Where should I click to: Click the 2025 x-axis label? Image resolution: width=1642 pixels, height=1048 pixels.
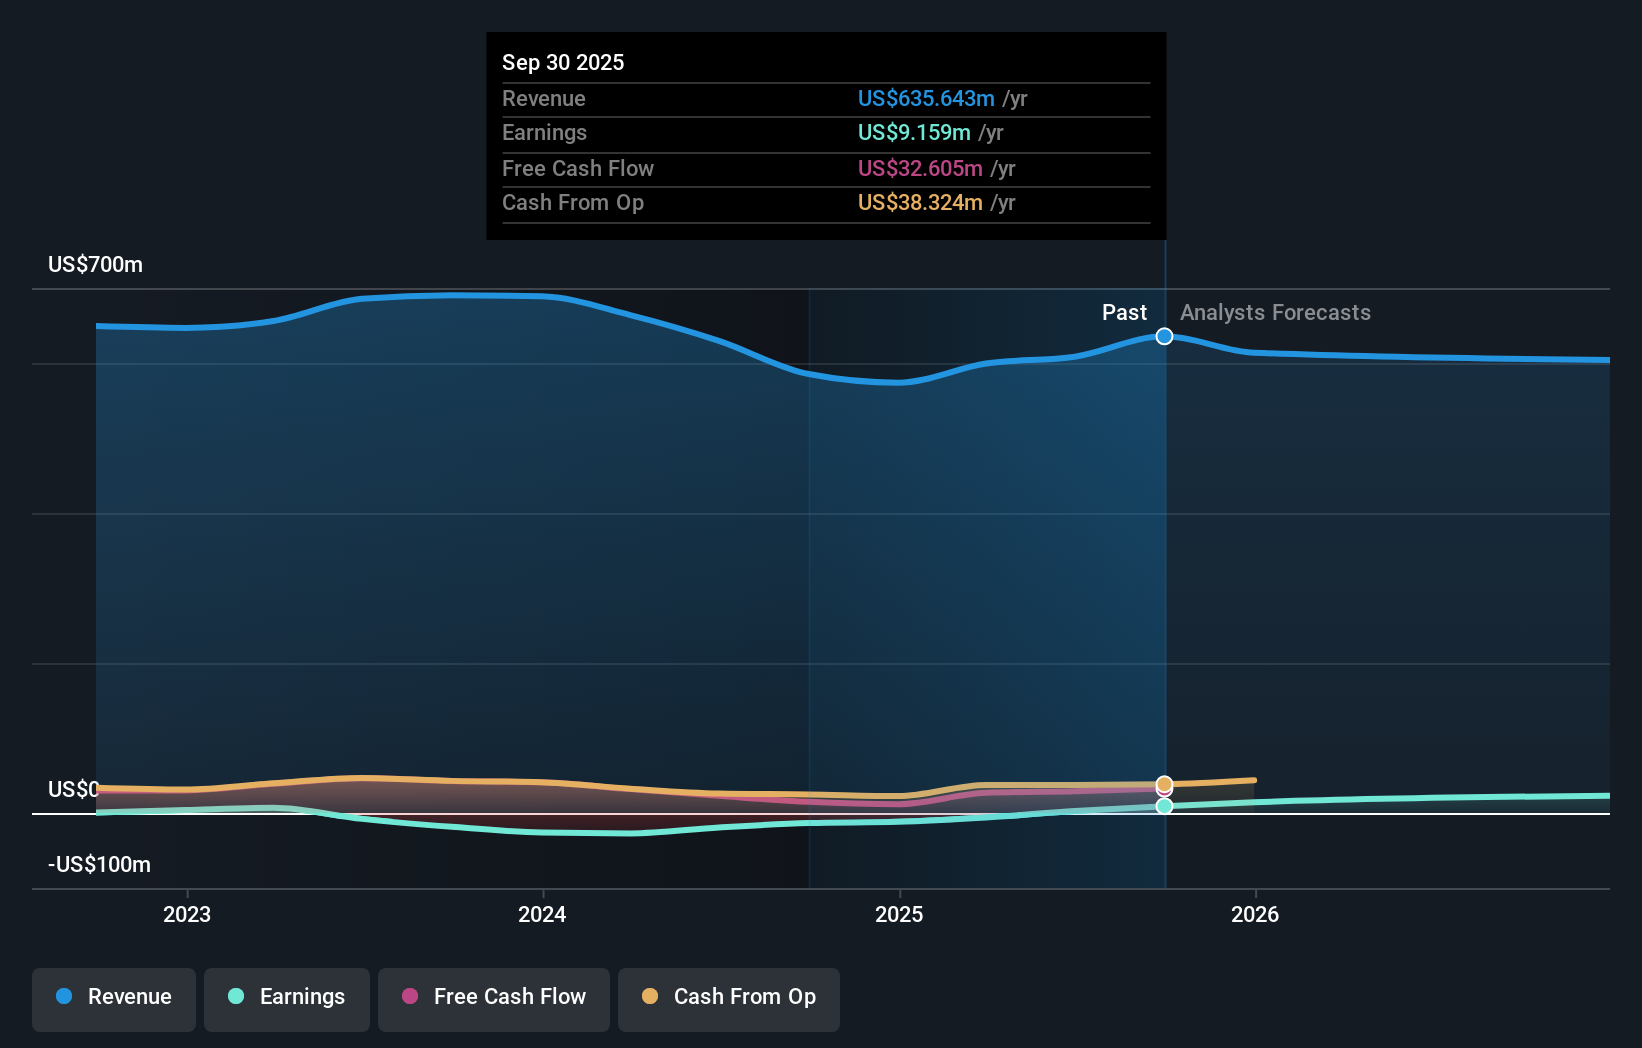[x=899, y=914]
